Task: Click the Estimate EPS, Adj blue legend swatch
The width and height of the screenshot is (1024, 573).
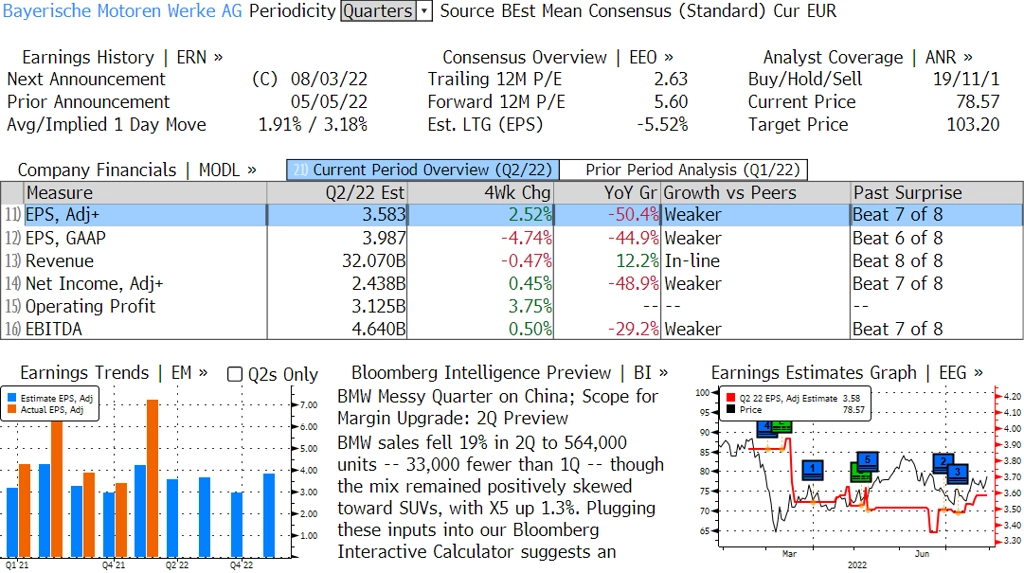Action: (x=12, y=398)
